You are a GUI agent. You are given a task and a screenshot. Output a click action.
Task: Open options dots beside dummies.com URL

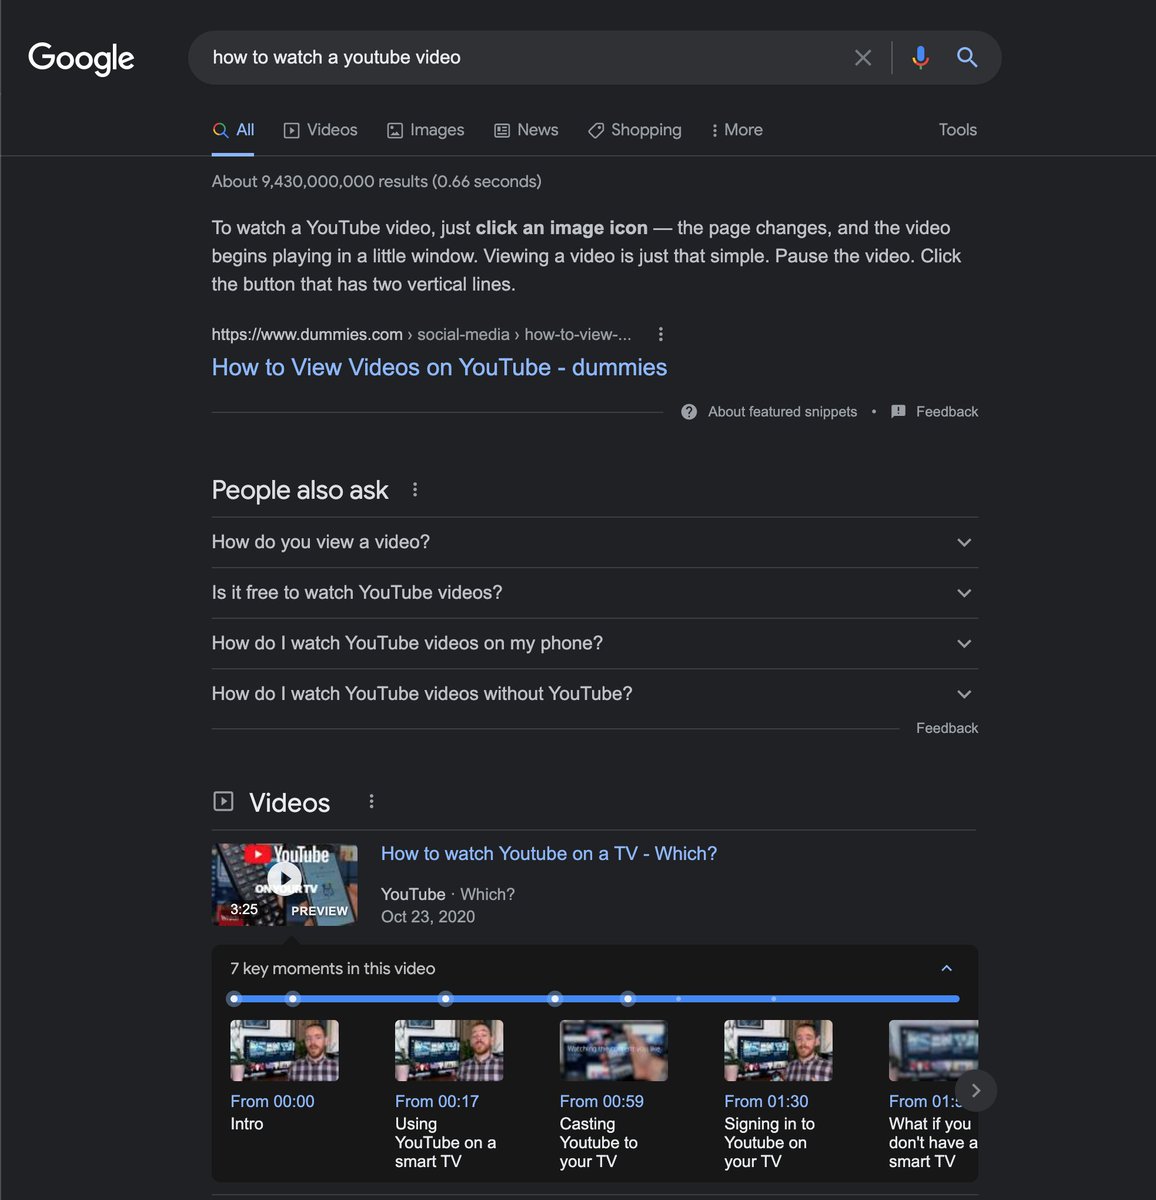(660, 334)
